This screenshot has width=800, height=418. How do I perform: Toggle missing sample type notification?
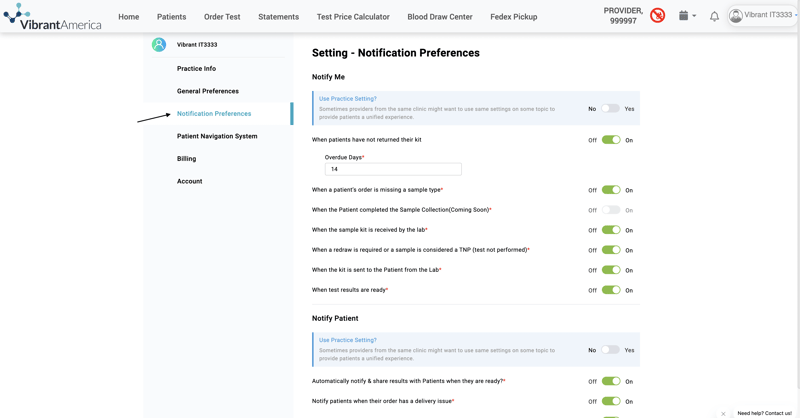click(611, 190)
